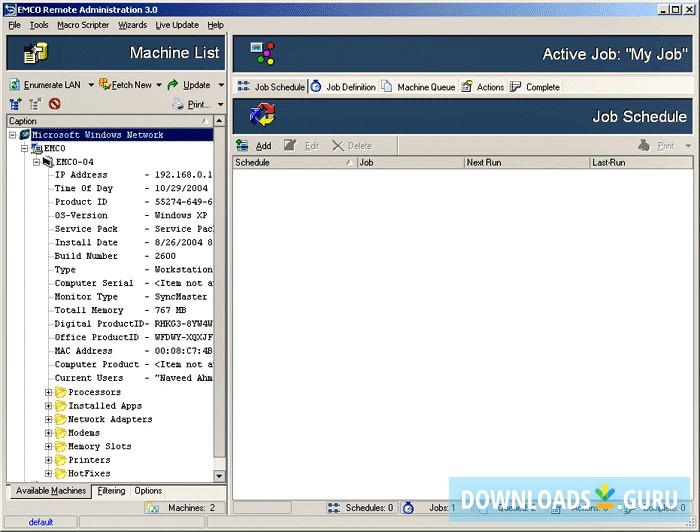Switch to the Options tab
Viewport: 700px width, 532px height.
(148, 490)
